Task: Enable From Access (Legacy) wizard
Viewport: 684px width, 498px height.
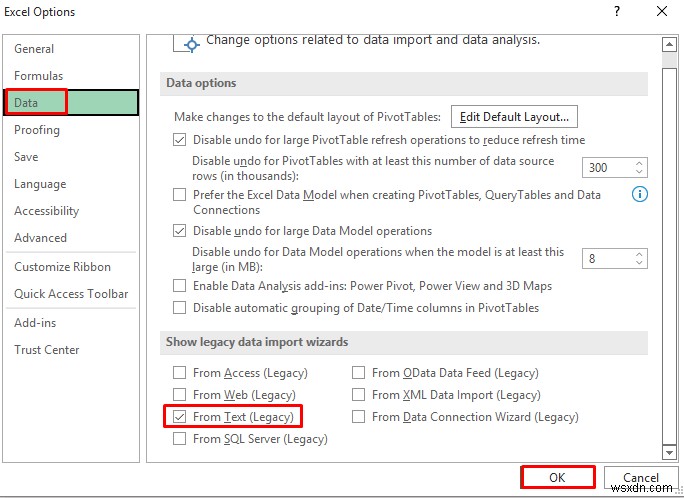Action: [180, 373]
